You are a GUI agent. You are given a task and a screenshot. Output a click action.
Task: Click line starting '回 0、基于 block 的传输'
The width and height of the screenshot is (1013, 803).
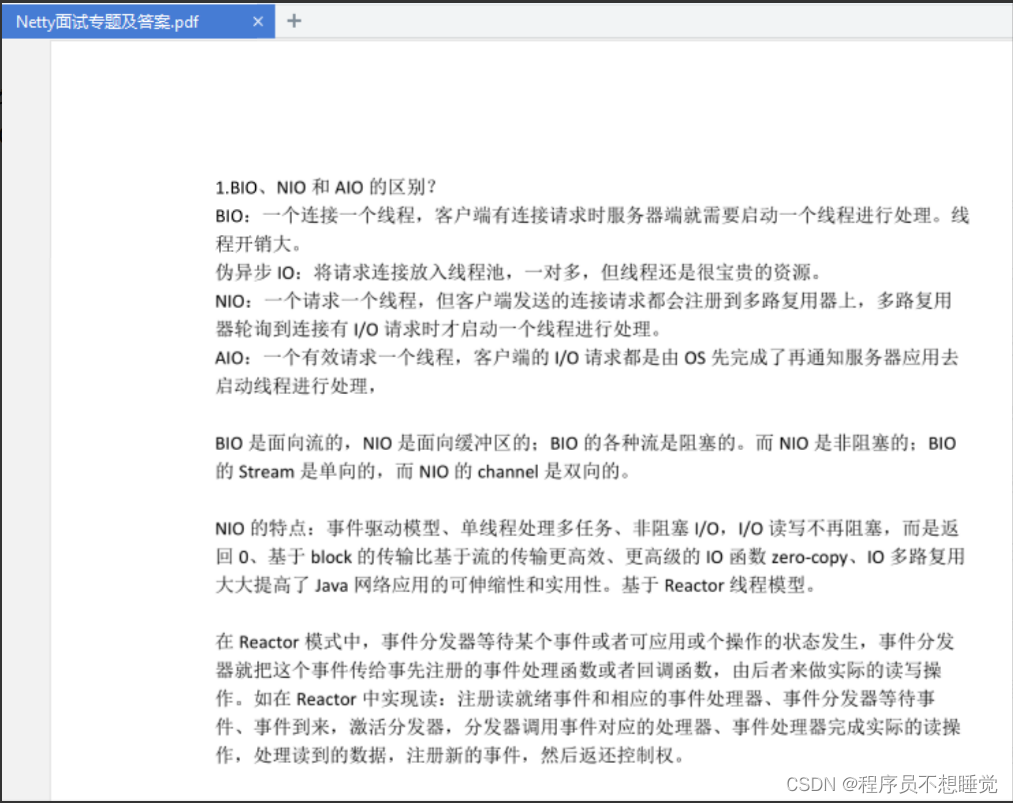[x=590, y=557]
